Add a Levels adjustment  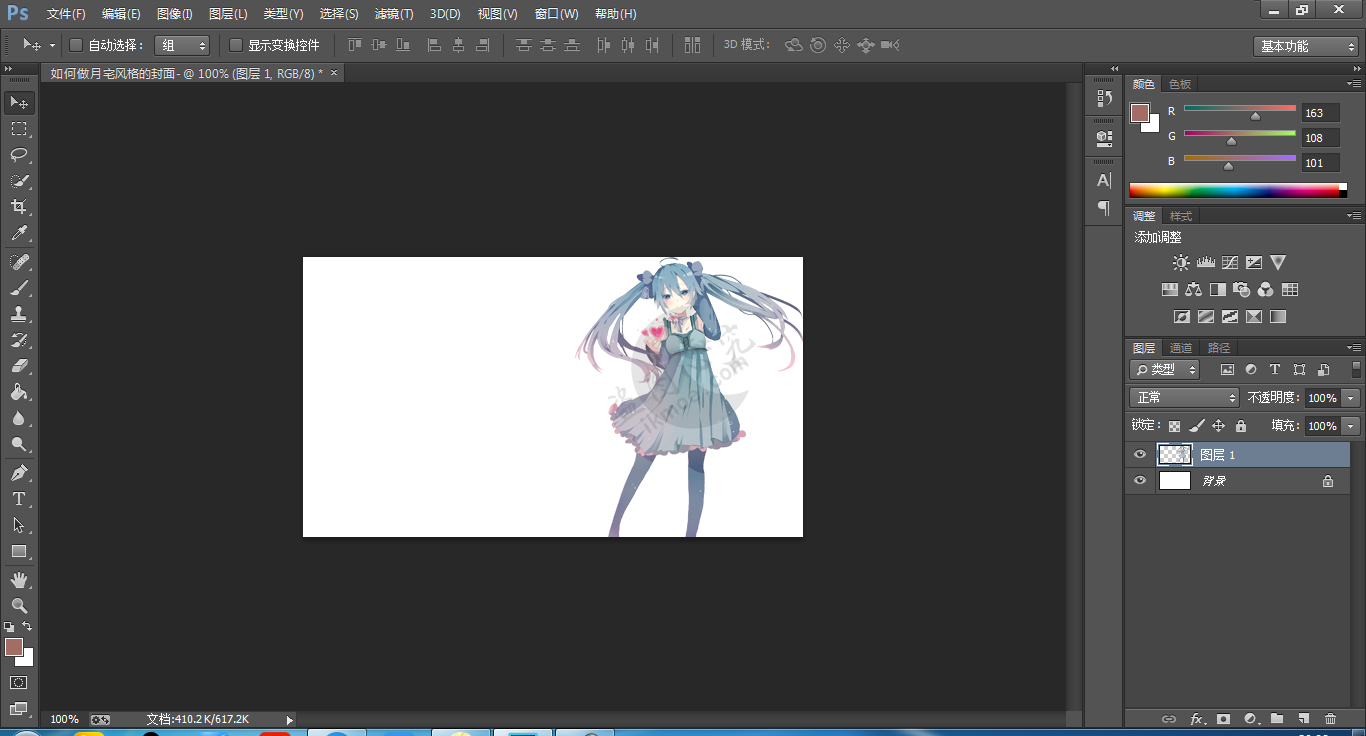1205,263
